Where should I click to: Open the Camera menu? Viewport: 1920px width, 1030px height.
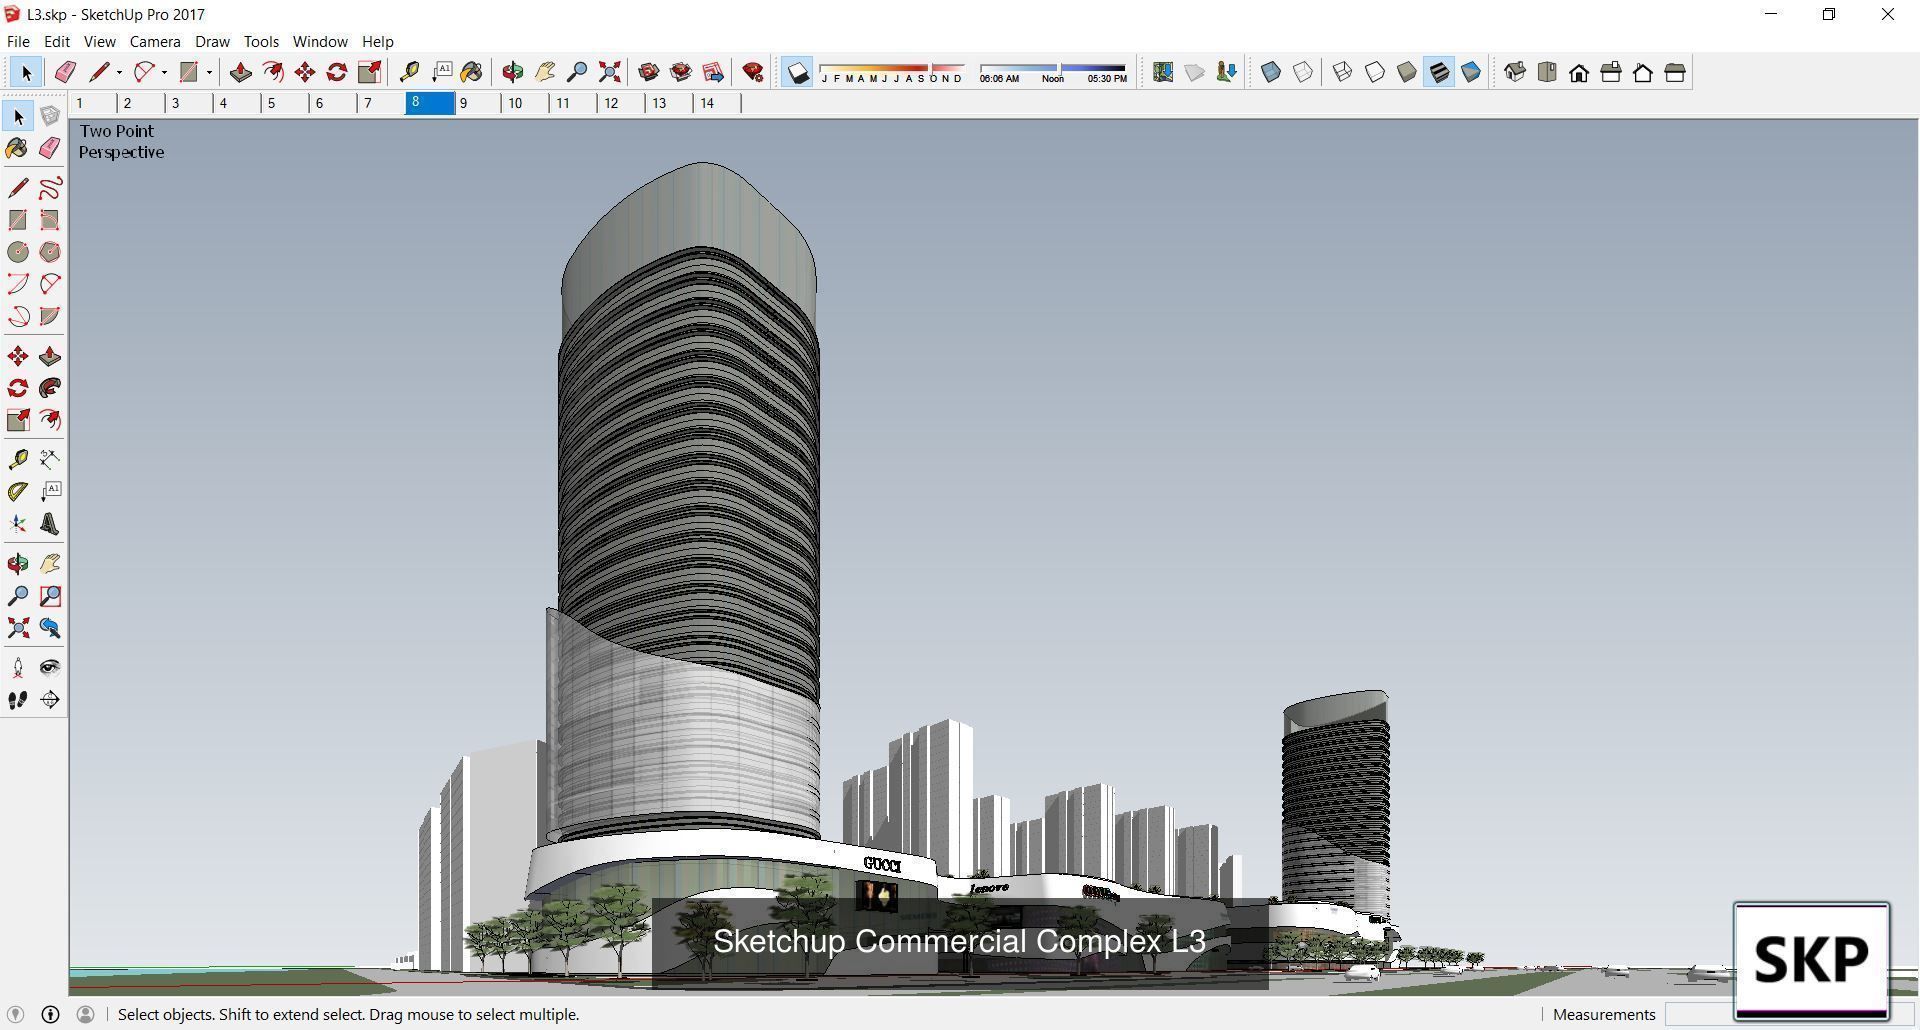tap(155, 41)
